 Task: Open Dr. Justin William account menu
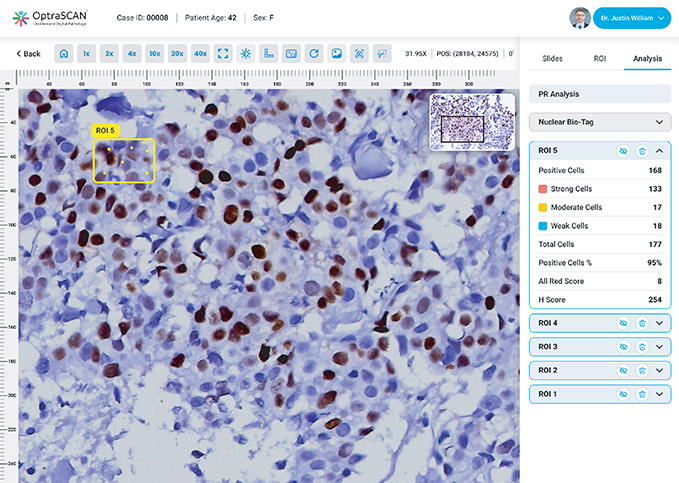coord(632,18)
